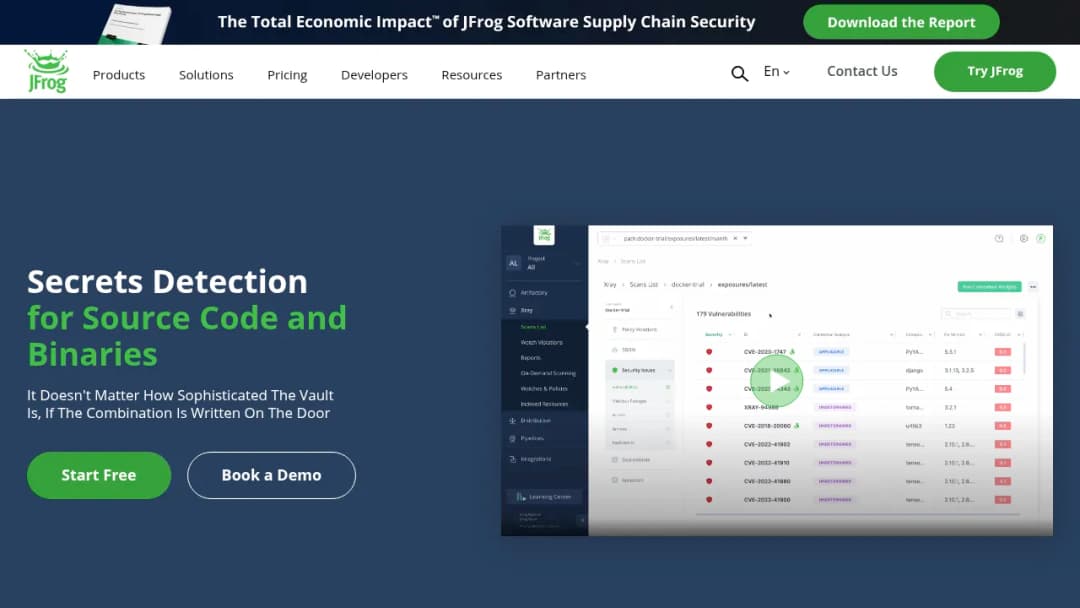Click the 'It Doesn't Matter How Sophisticated' tagline
The width and height of the screenshot is (1080, 608).
point(180,404)
